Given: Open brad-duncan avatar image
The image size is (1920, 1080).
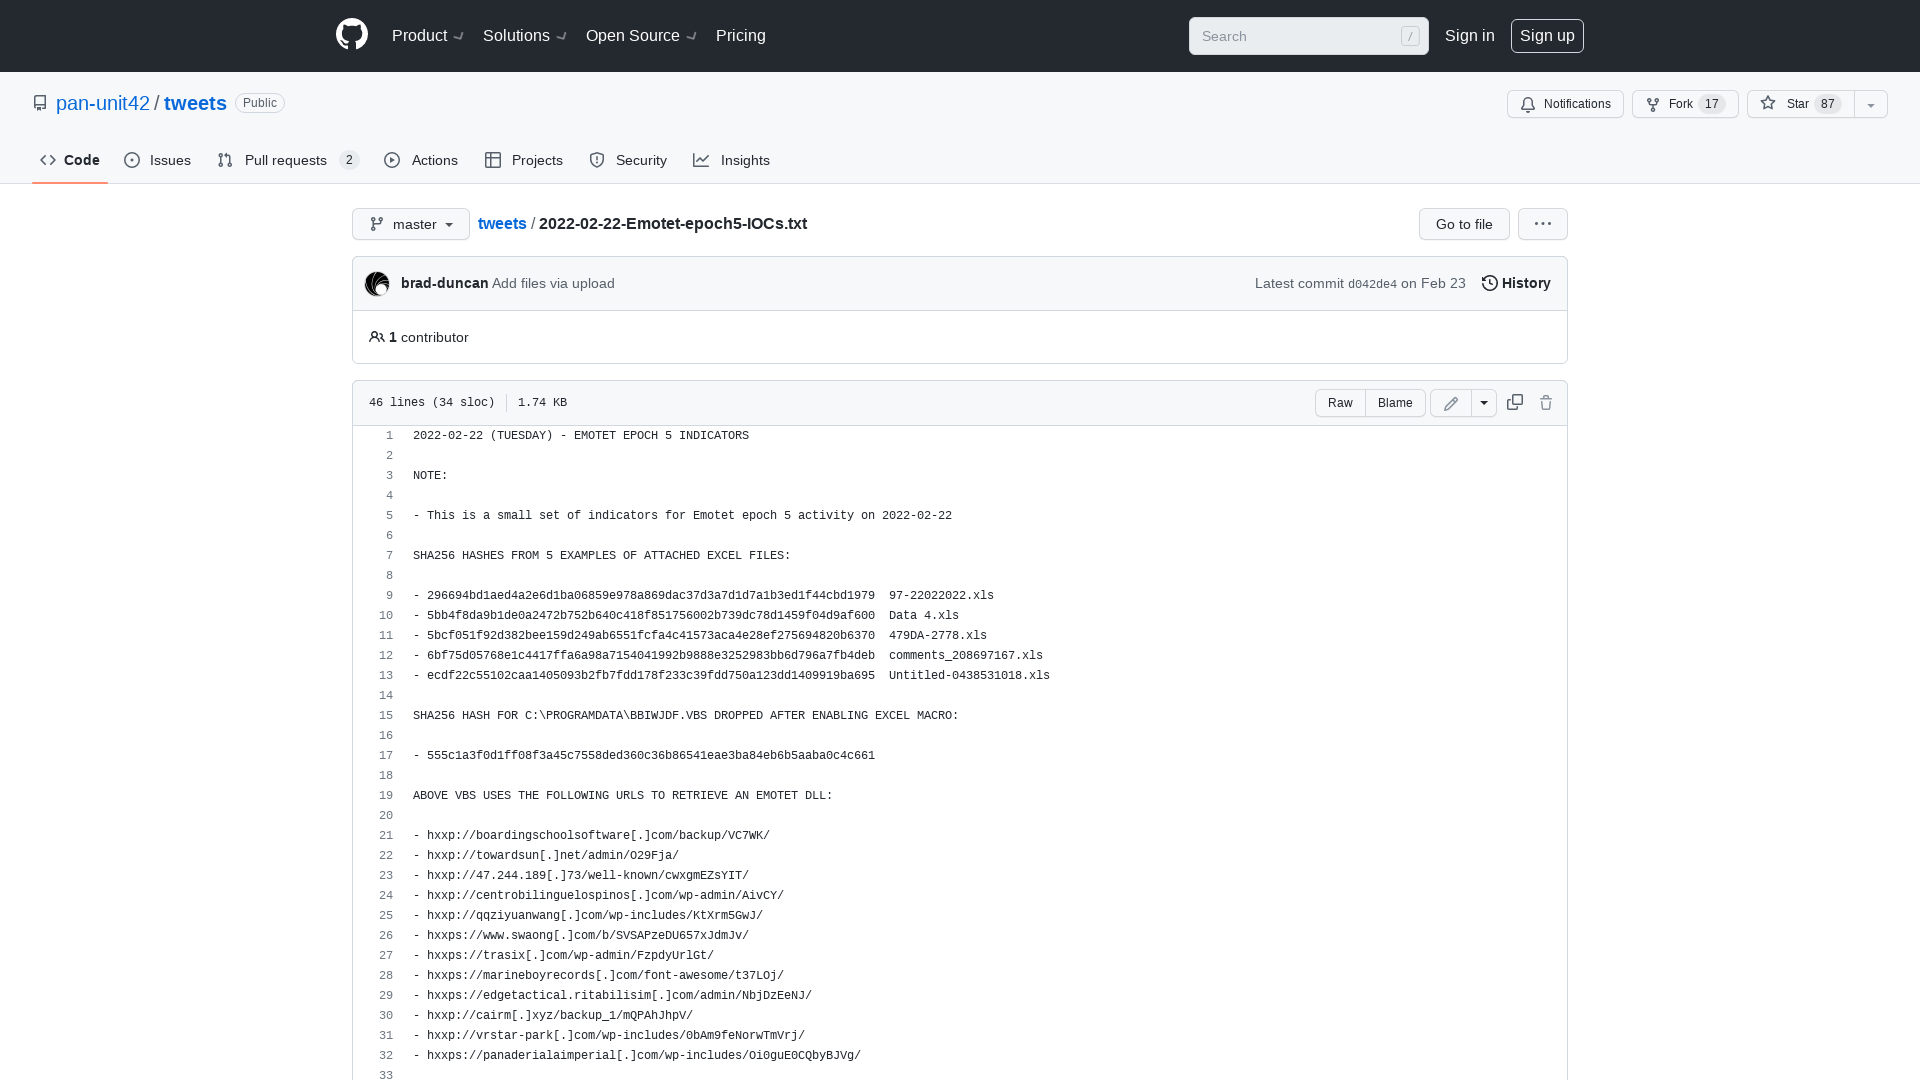Looking at the screenshot, I should [377, 284].
